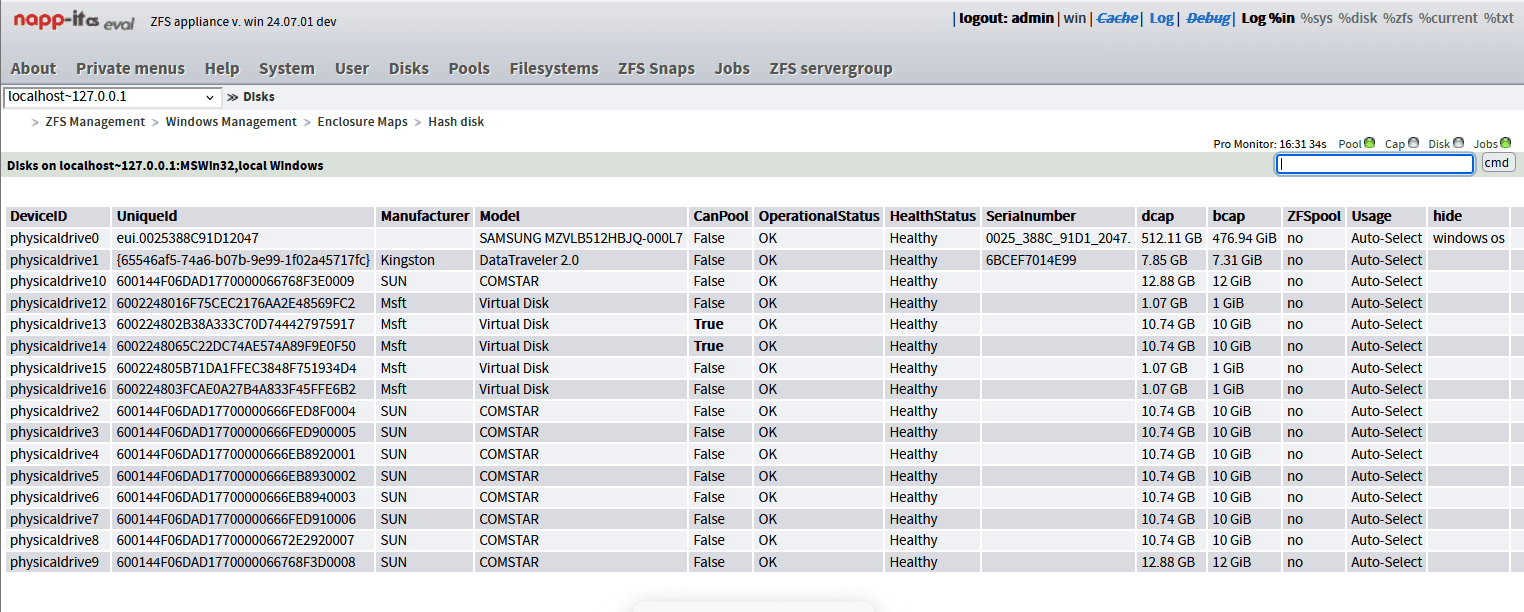Click the Disk monitor indicator light
Viewport: 1524px width, 612px height.
1459,143
